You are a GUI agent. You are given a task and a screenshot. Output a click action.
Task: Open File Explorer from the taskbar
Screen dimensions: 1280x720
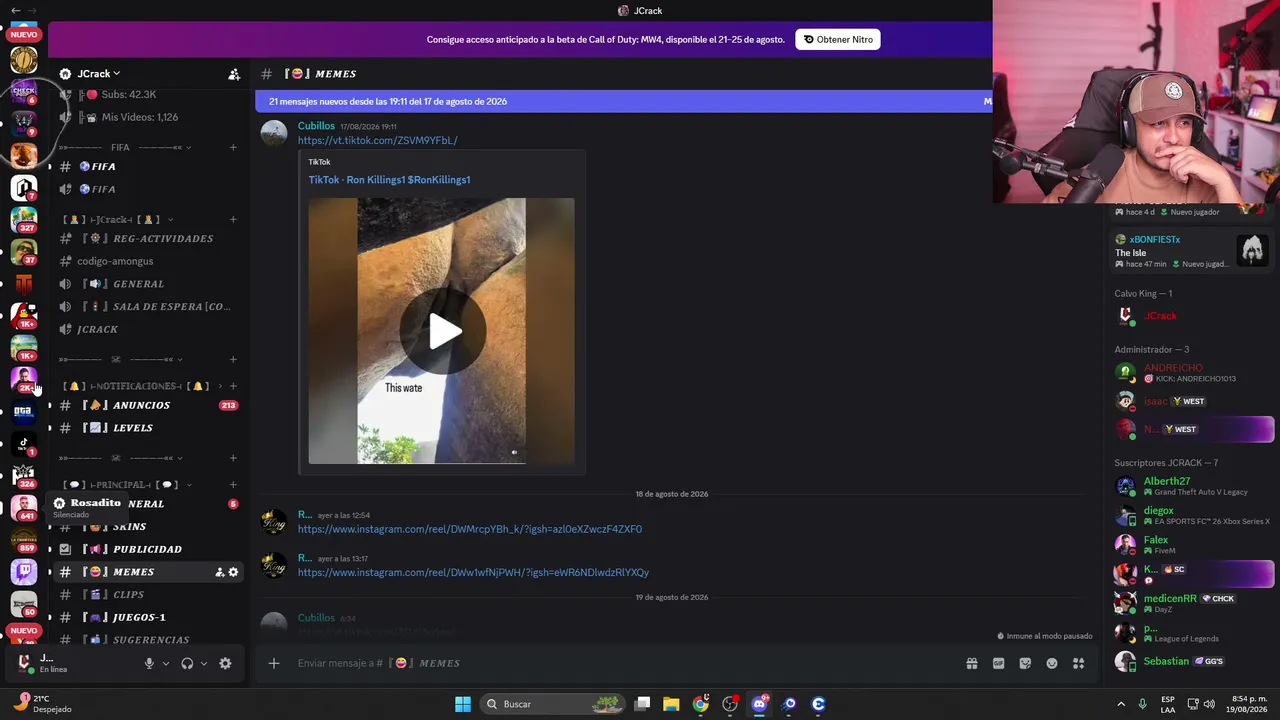(x=671, y=704)
